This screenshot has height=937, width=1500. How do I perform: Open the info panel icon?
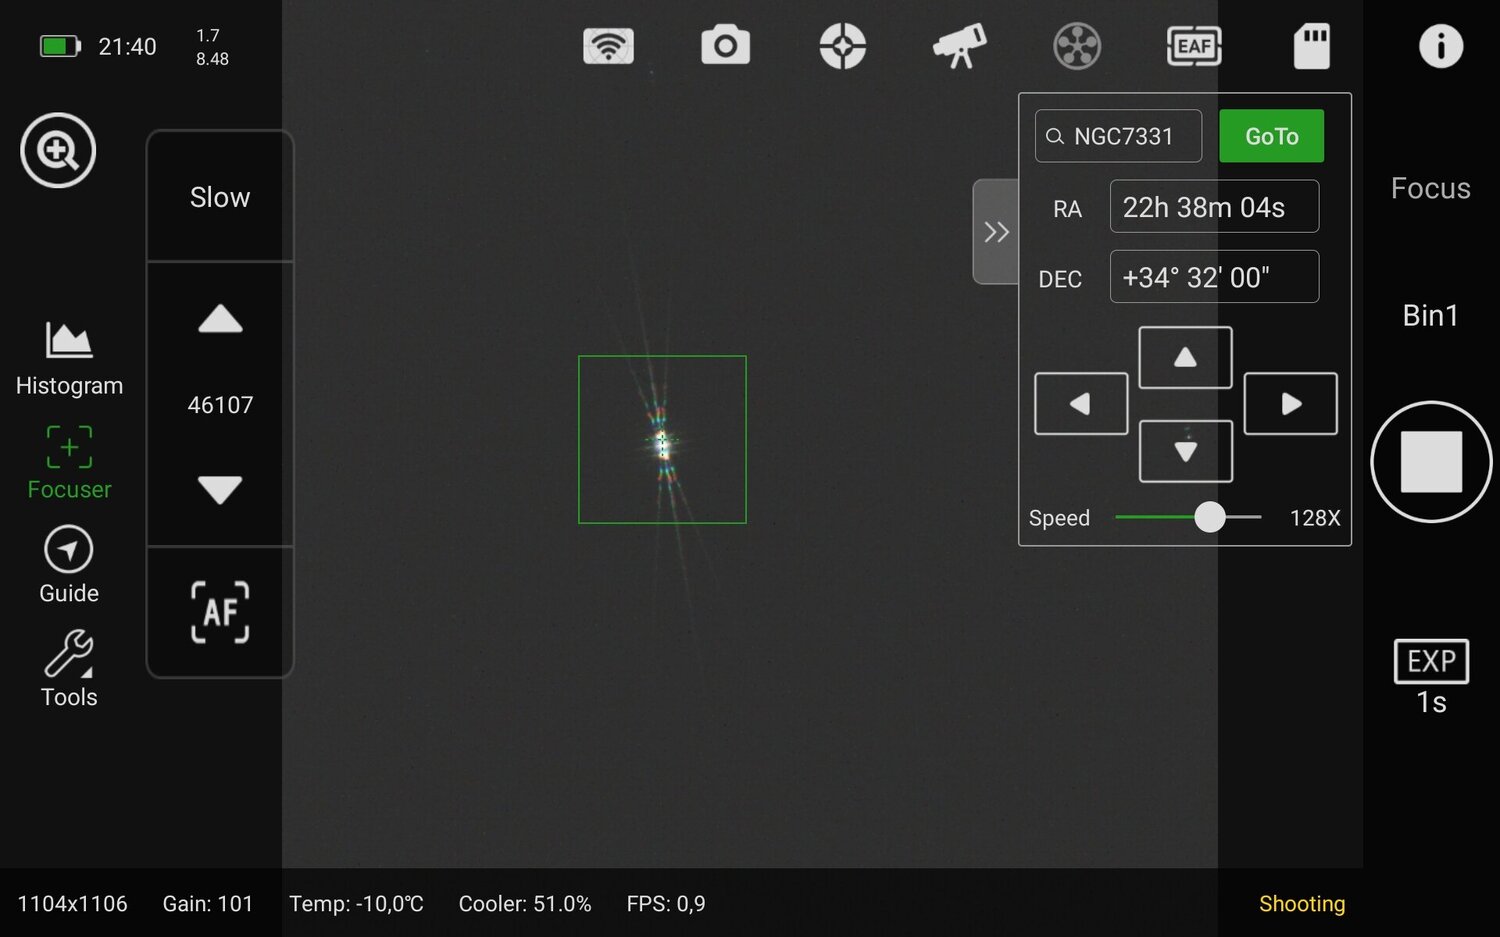(x=1440, y=45)
